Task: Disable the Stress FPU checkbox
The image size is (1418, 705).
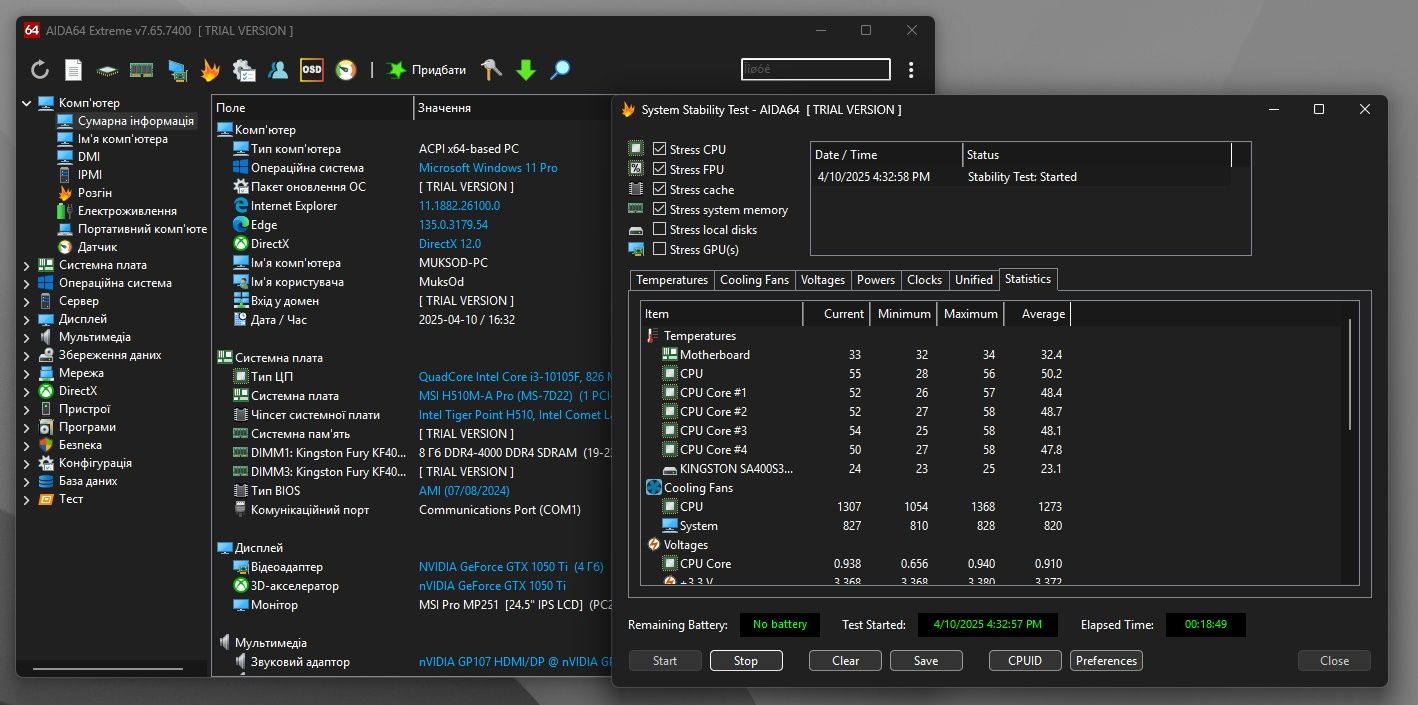Action: pos(659,169)
